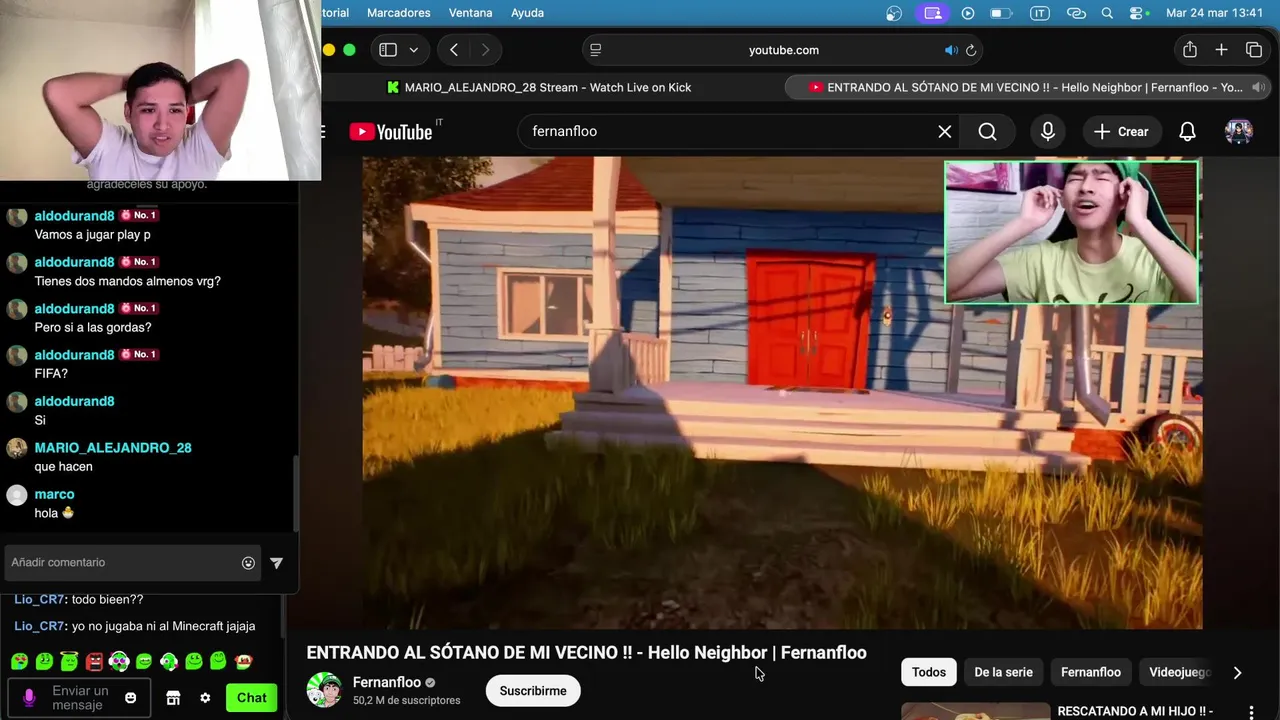Viewport: 1280px width, 720px height.
Task: Toggle the Safari sidebar
Action: pos(388,50)
